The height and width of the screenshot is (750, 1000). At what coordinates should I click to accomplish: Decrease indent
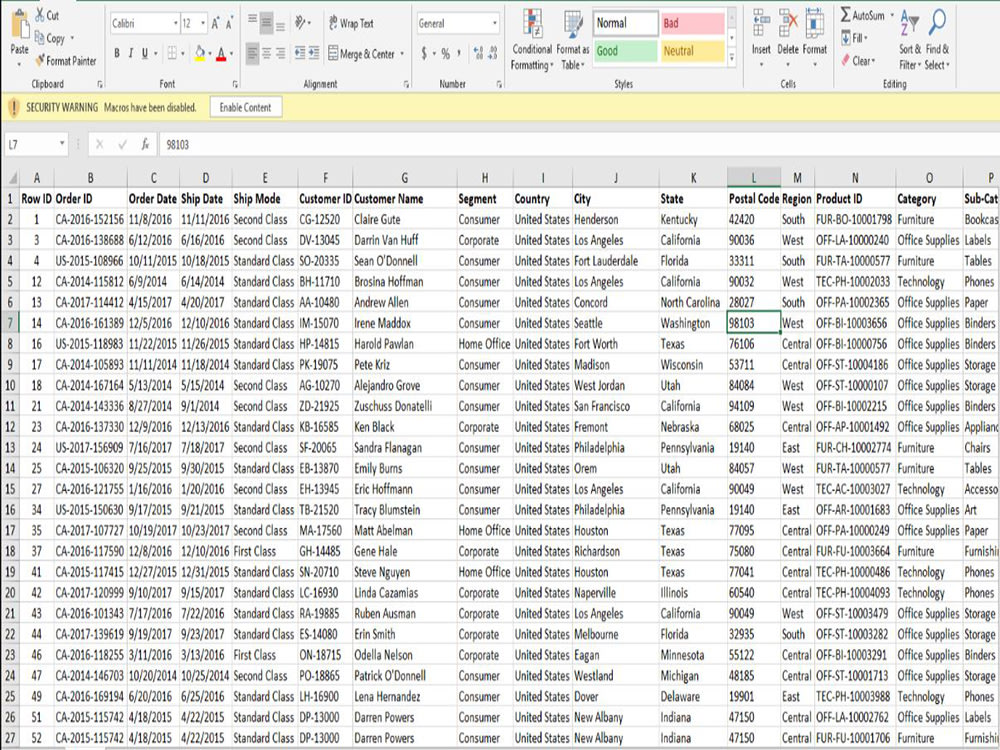point(300,54)
